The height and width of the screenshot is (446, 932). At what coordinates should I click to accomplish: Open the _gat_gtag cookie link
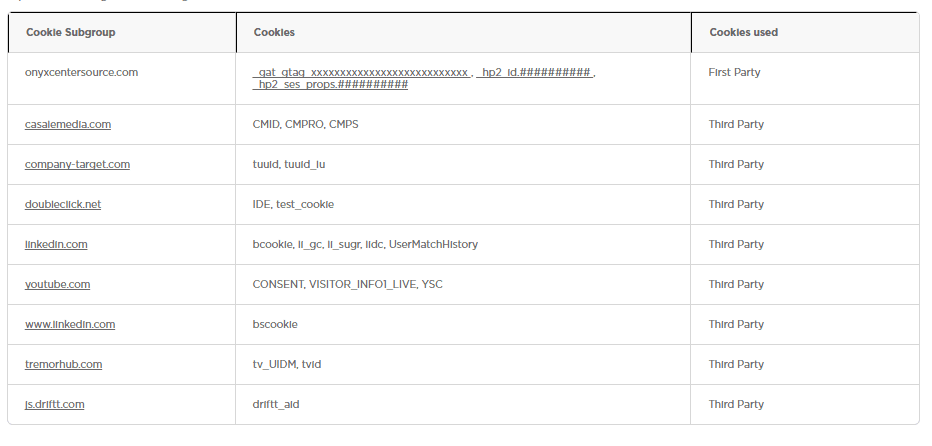(361, 73)
